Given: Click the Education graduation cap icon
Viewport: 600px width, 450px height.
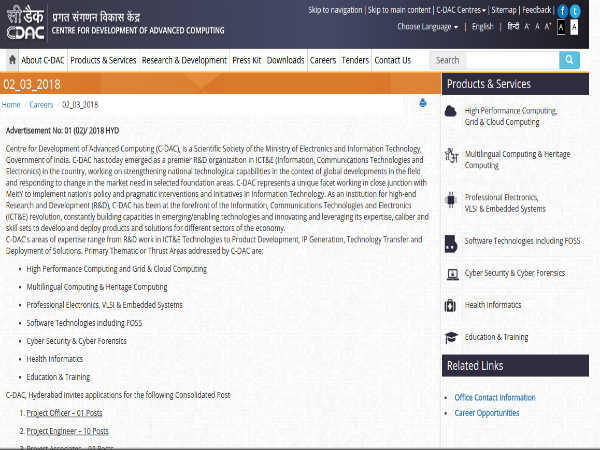Looking at the screenshot, I should coord(451,338).
